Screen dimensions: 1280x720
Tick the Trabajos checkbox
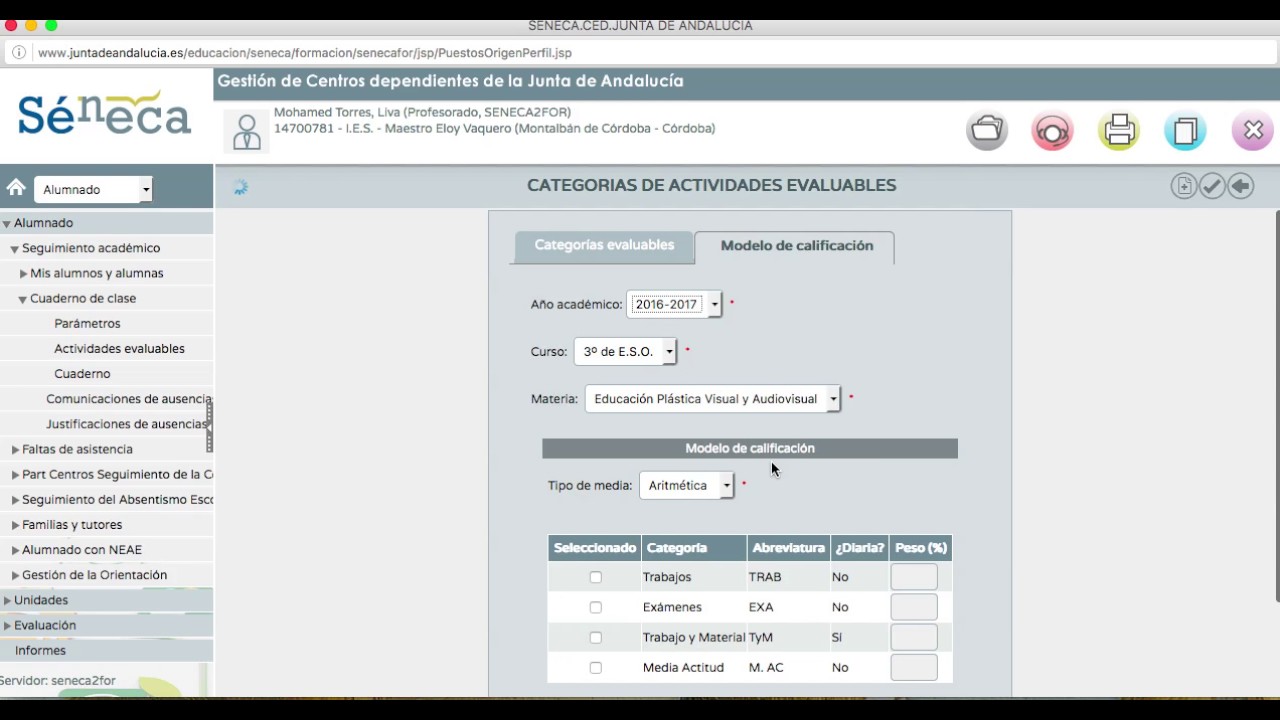(x=595, y=577)
